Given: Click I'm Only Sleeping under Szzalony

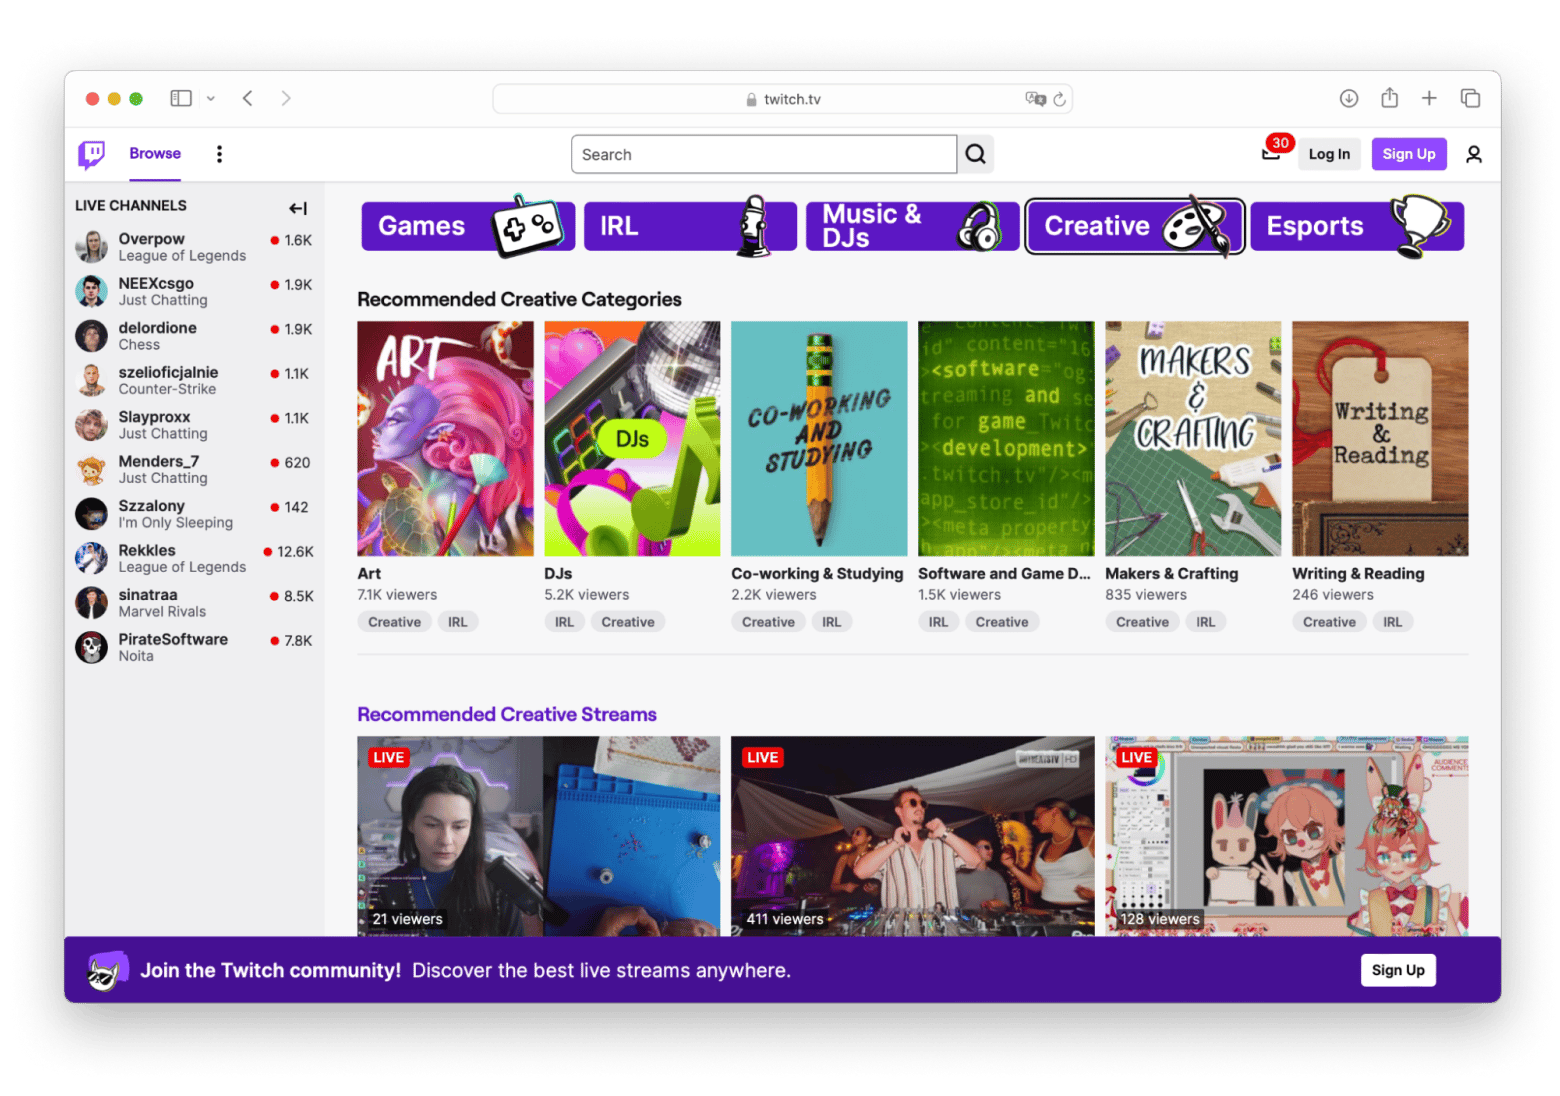Looking at the screenshot, I should 175,523.
